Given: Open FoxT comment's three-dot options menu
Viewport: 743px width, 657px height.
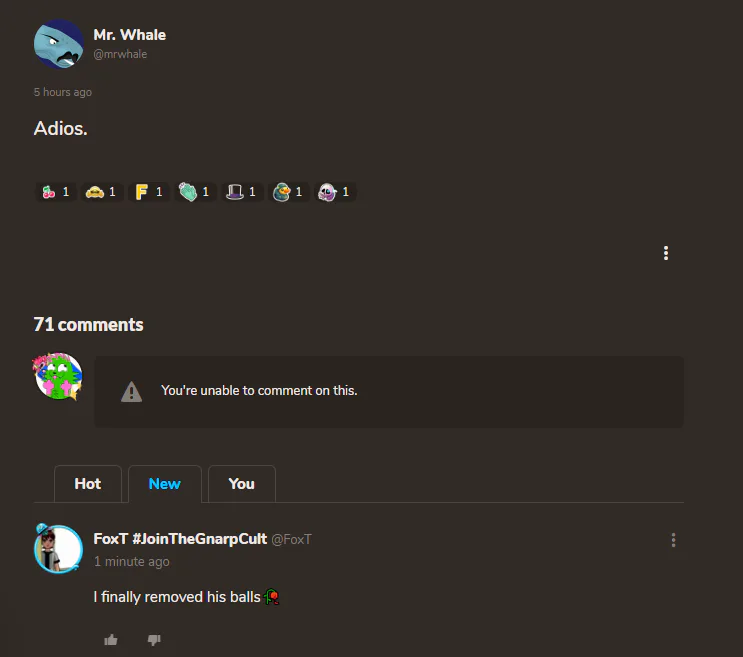Looking at the screenshot, I should (673, 540).
